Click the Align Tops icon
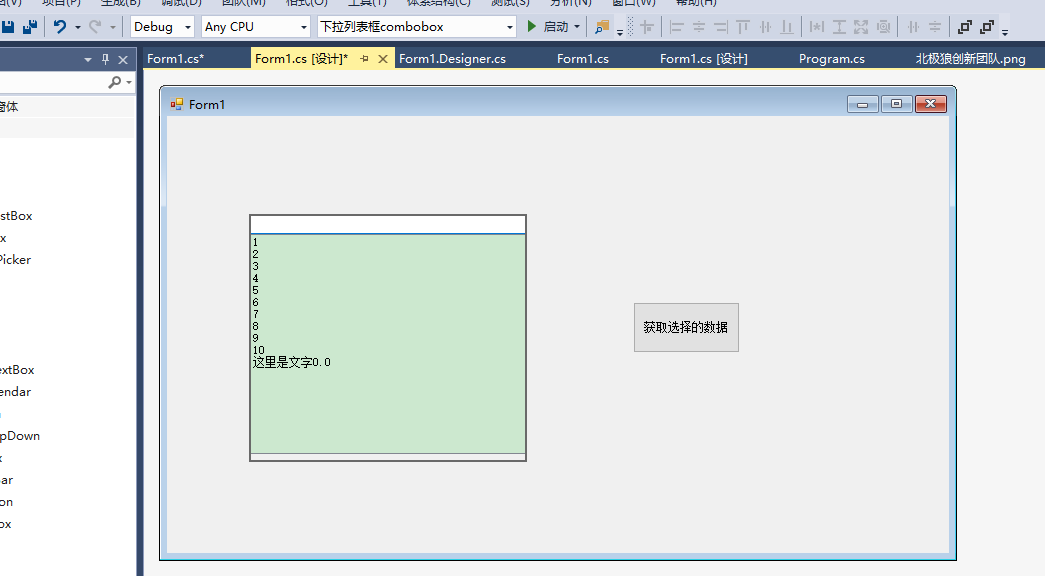Viewport: 1045px width, 576px height. [742, 28]
